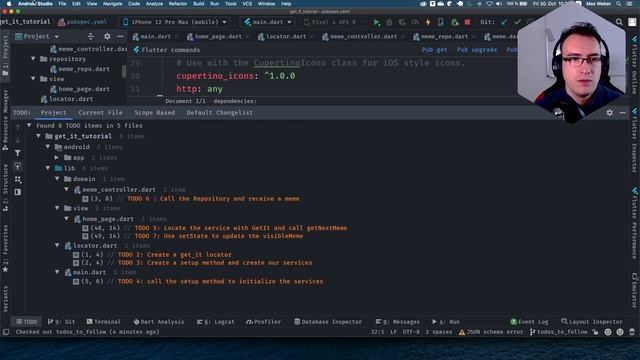Collapse the android folder in TODO tree
The height and width of the screenshot is (360, 640).
[x=48, y=147]
